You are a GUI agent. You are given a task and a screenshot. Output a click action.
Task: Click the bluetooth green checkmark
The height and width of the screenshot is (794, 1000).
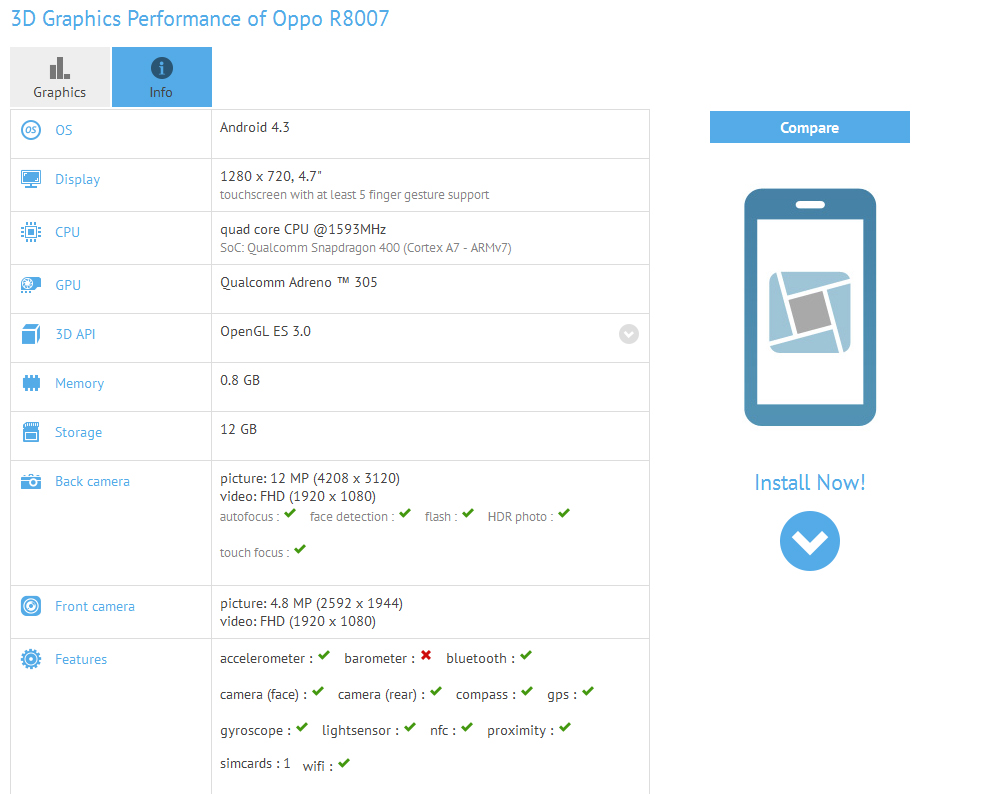(x=526, y=655)
